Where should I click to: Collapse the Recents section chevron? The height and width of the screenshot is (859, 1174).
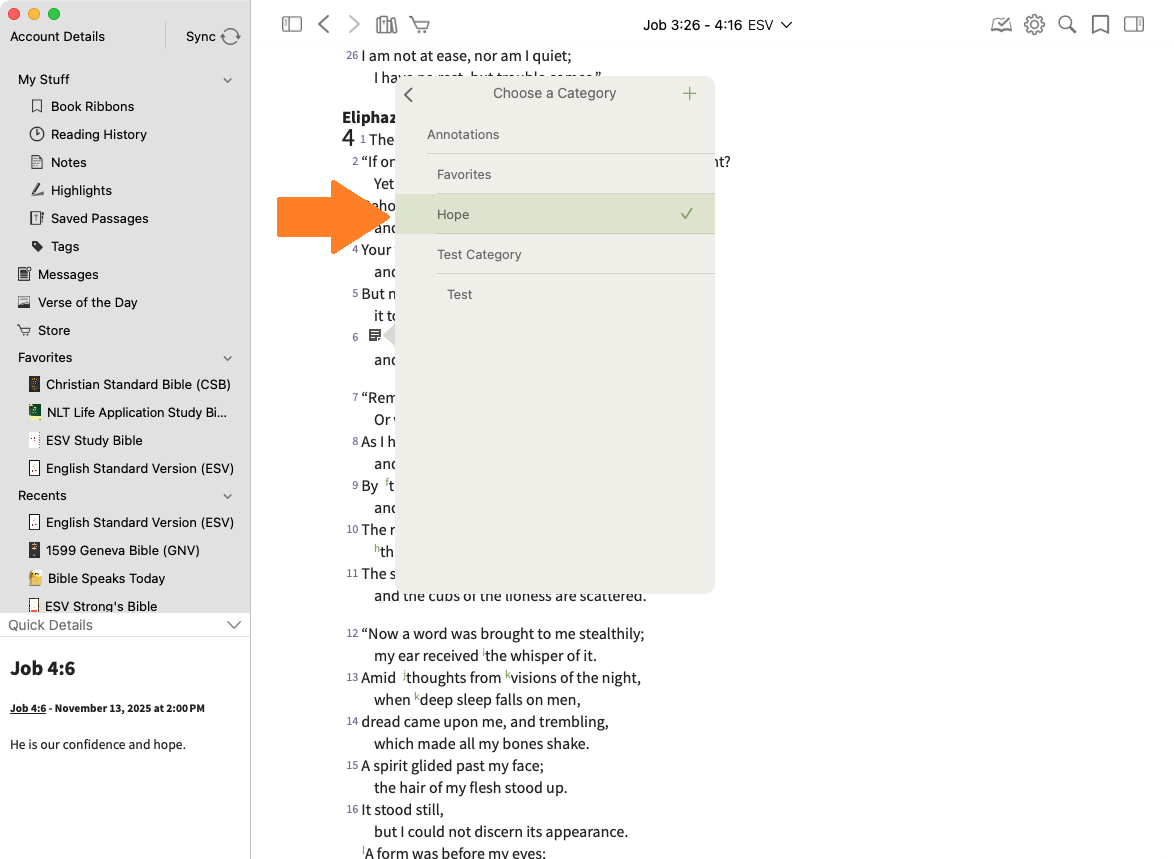(x=228, y=496)
